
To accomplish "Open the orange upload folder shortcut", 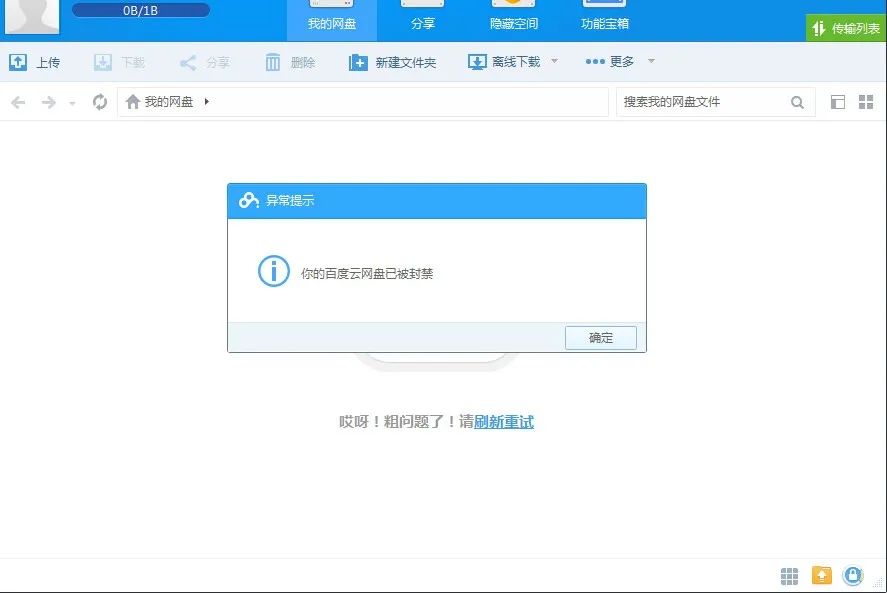I will point(821,575).
